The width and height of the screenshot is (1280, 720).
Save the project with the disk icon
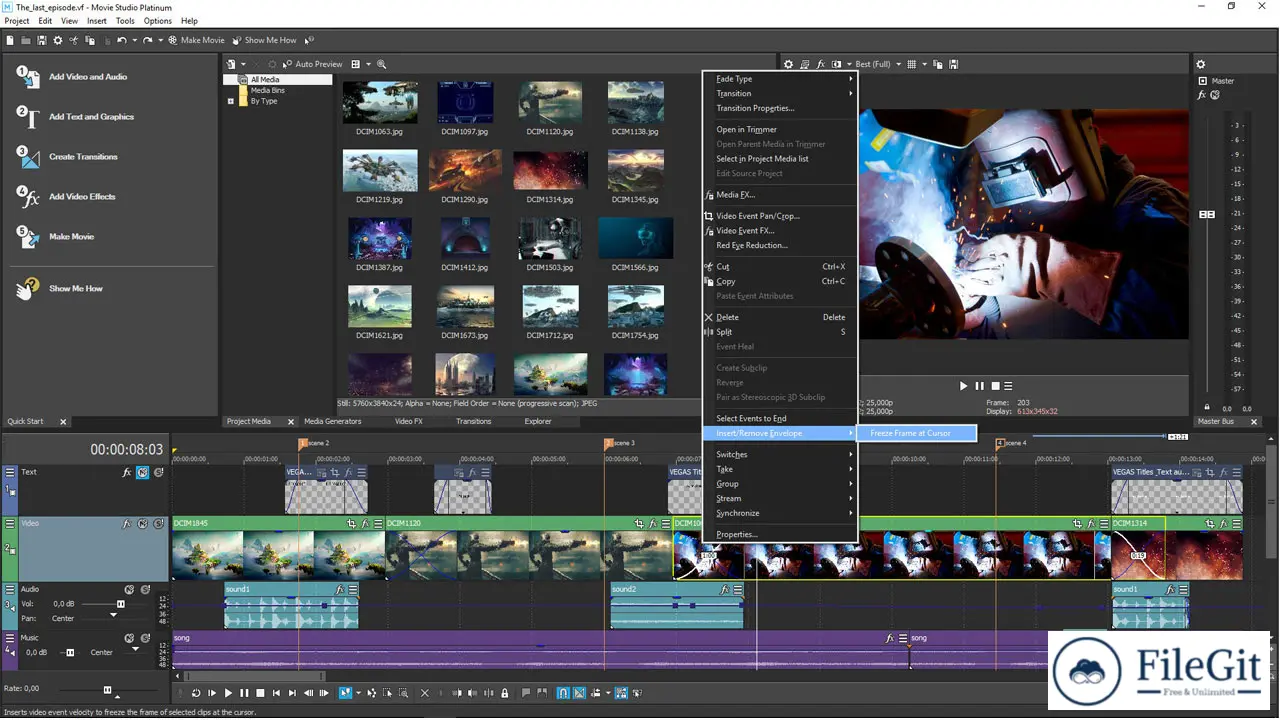pos(42,40)
